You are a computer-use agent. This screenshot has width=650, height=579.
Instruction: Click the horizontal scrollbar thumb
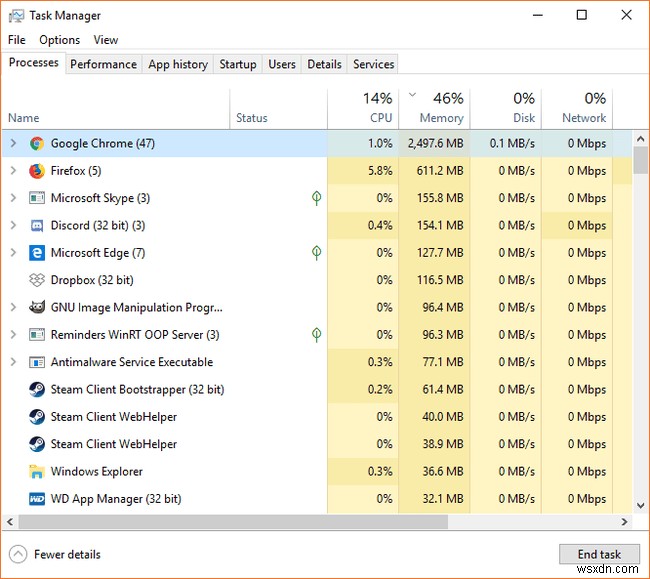[233, 522]
